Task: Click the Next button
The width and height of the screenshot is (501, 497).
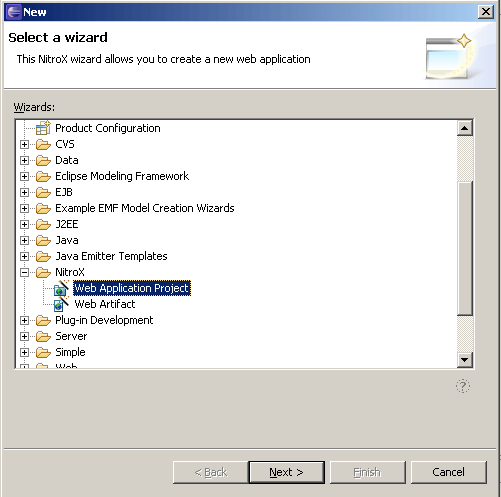Action: [x=286, y=472]
